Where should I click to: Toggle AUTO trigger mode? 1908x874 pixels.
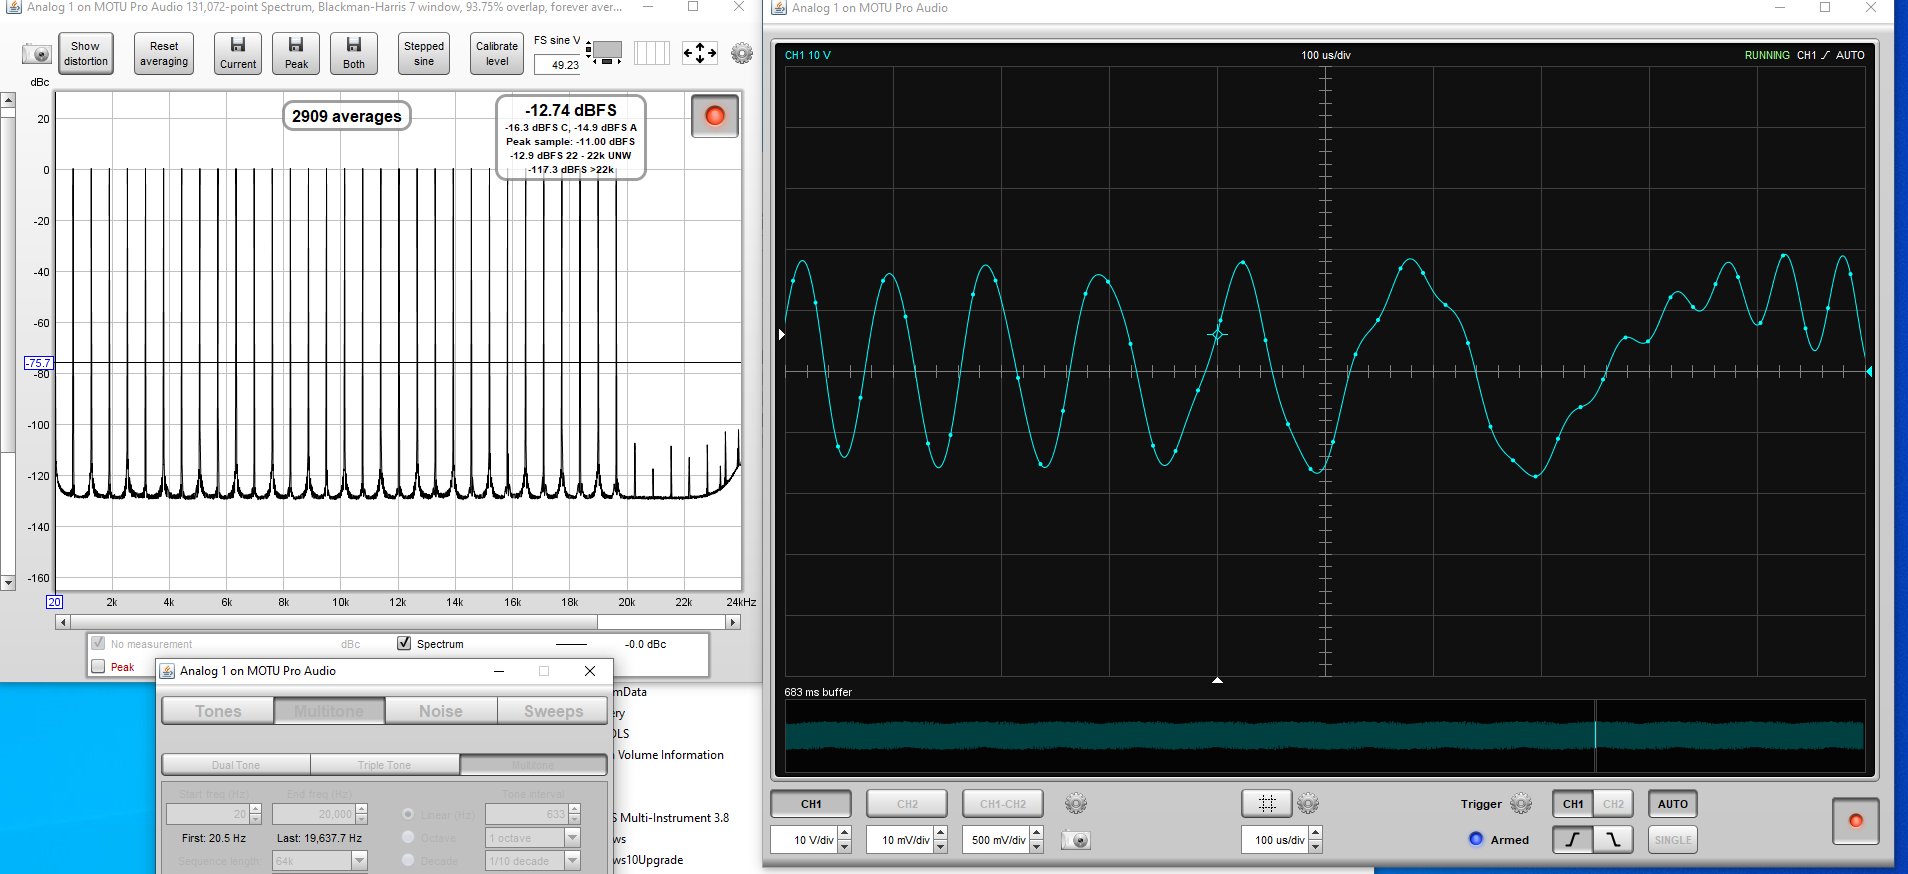1672,804
